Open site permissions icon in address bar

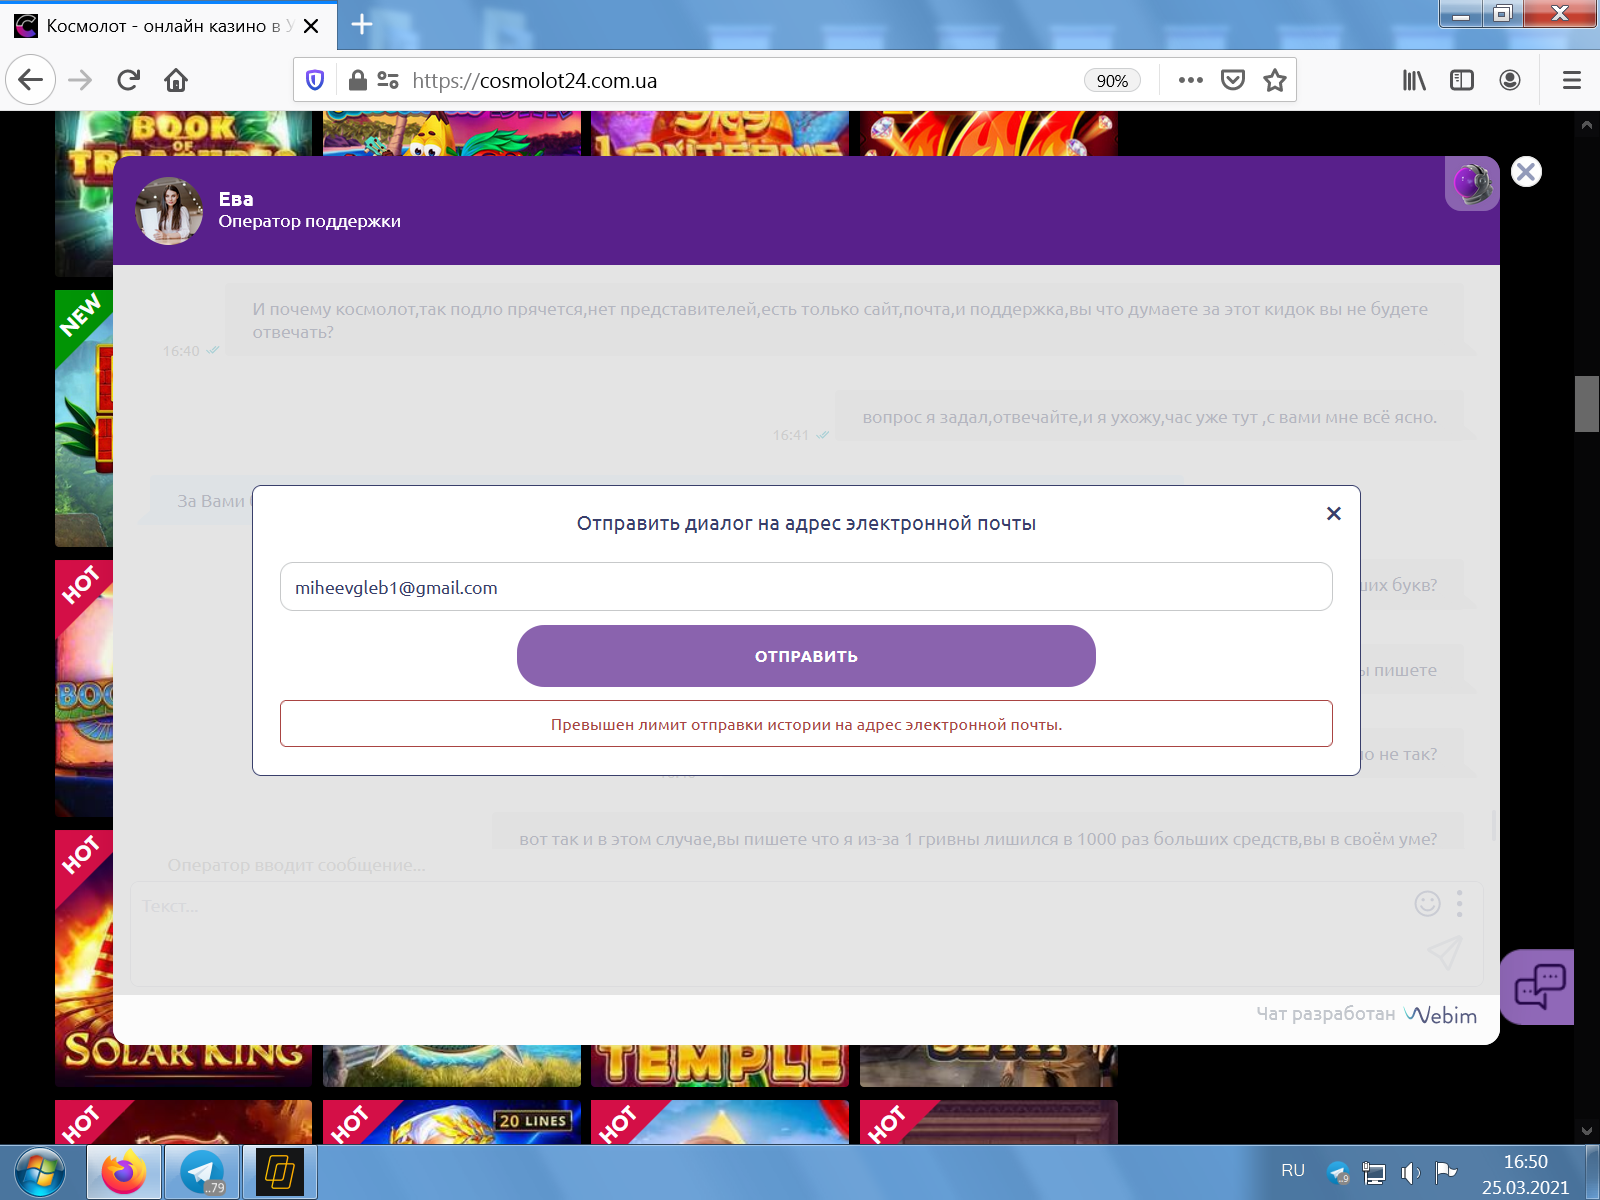coord(388,80)
